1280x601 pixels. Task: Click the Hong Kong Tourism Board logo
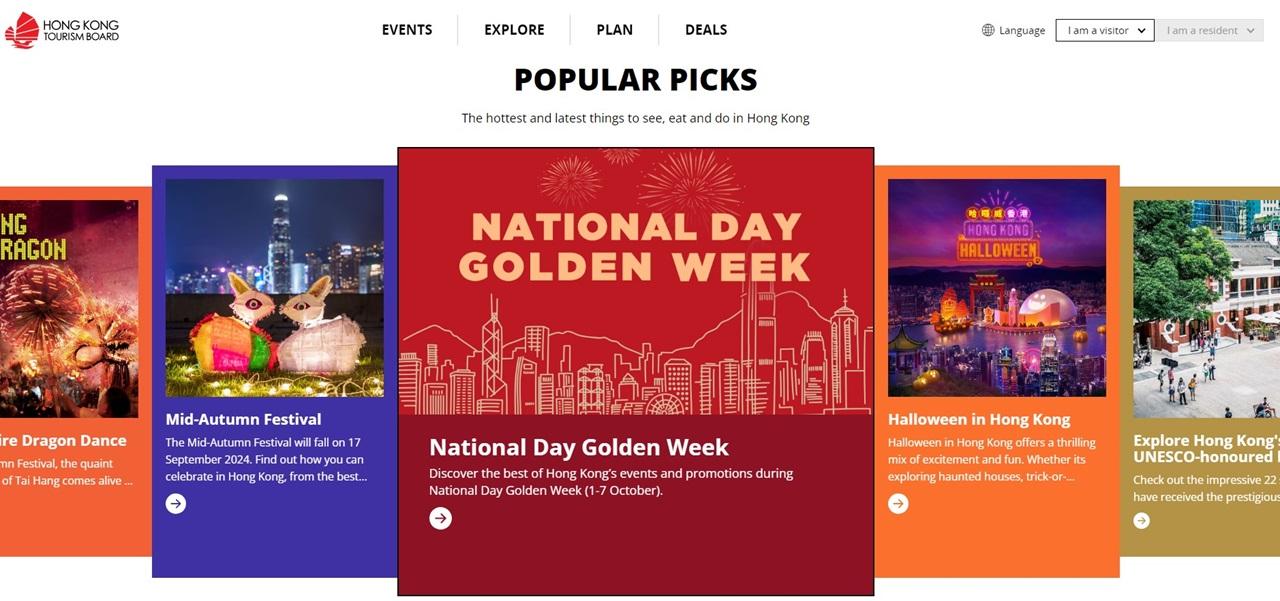(x=62, y=30)
